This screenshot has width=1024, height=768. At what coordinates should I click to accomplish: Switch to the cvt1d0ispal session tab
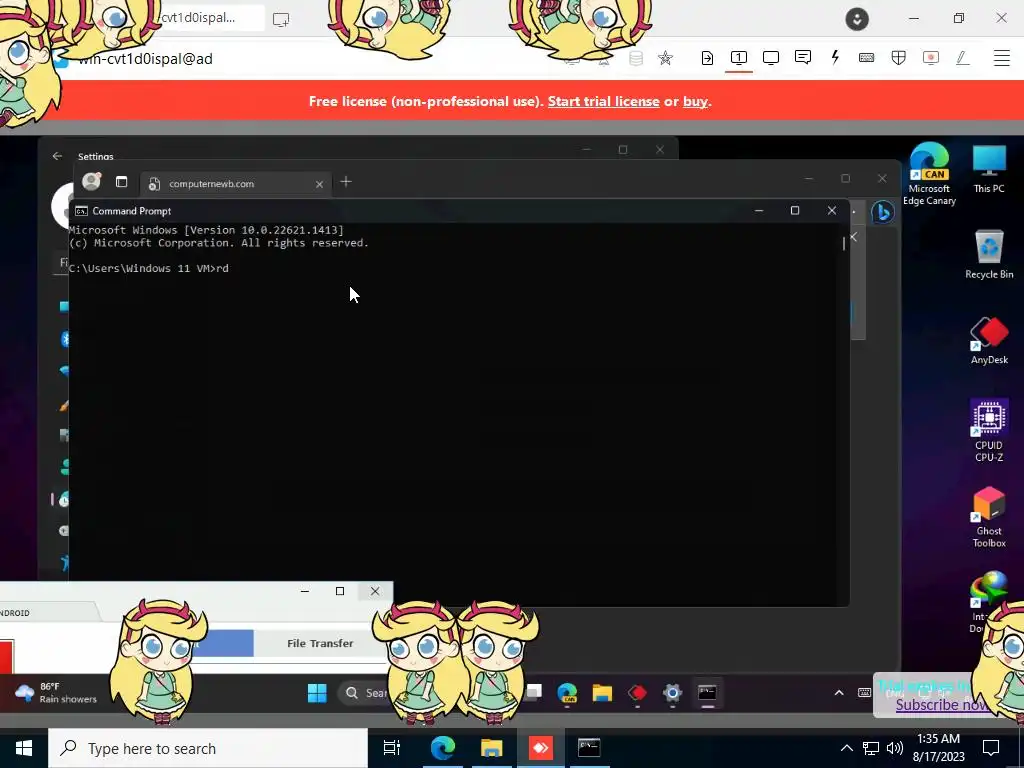pos(198,18)
